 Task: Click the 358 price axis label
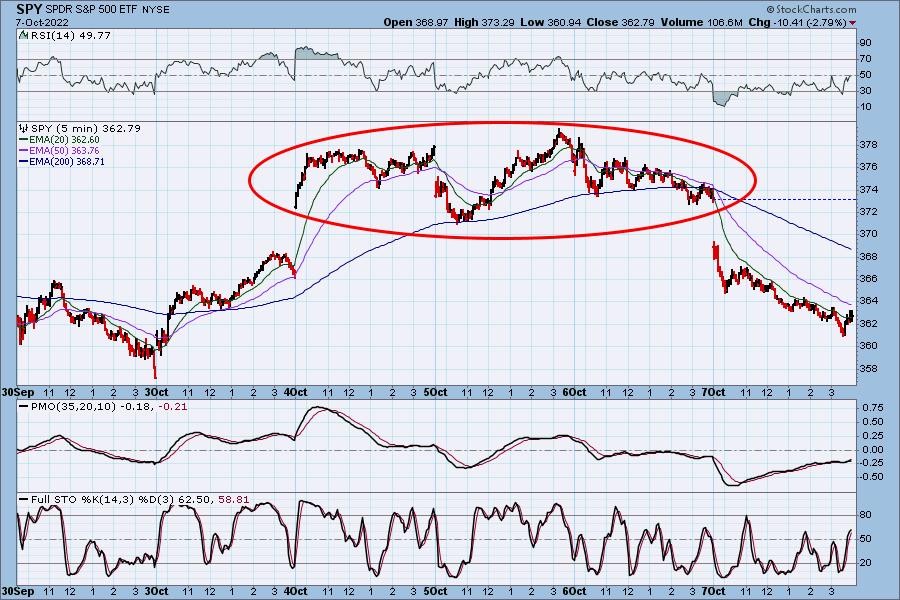point(869,369)
